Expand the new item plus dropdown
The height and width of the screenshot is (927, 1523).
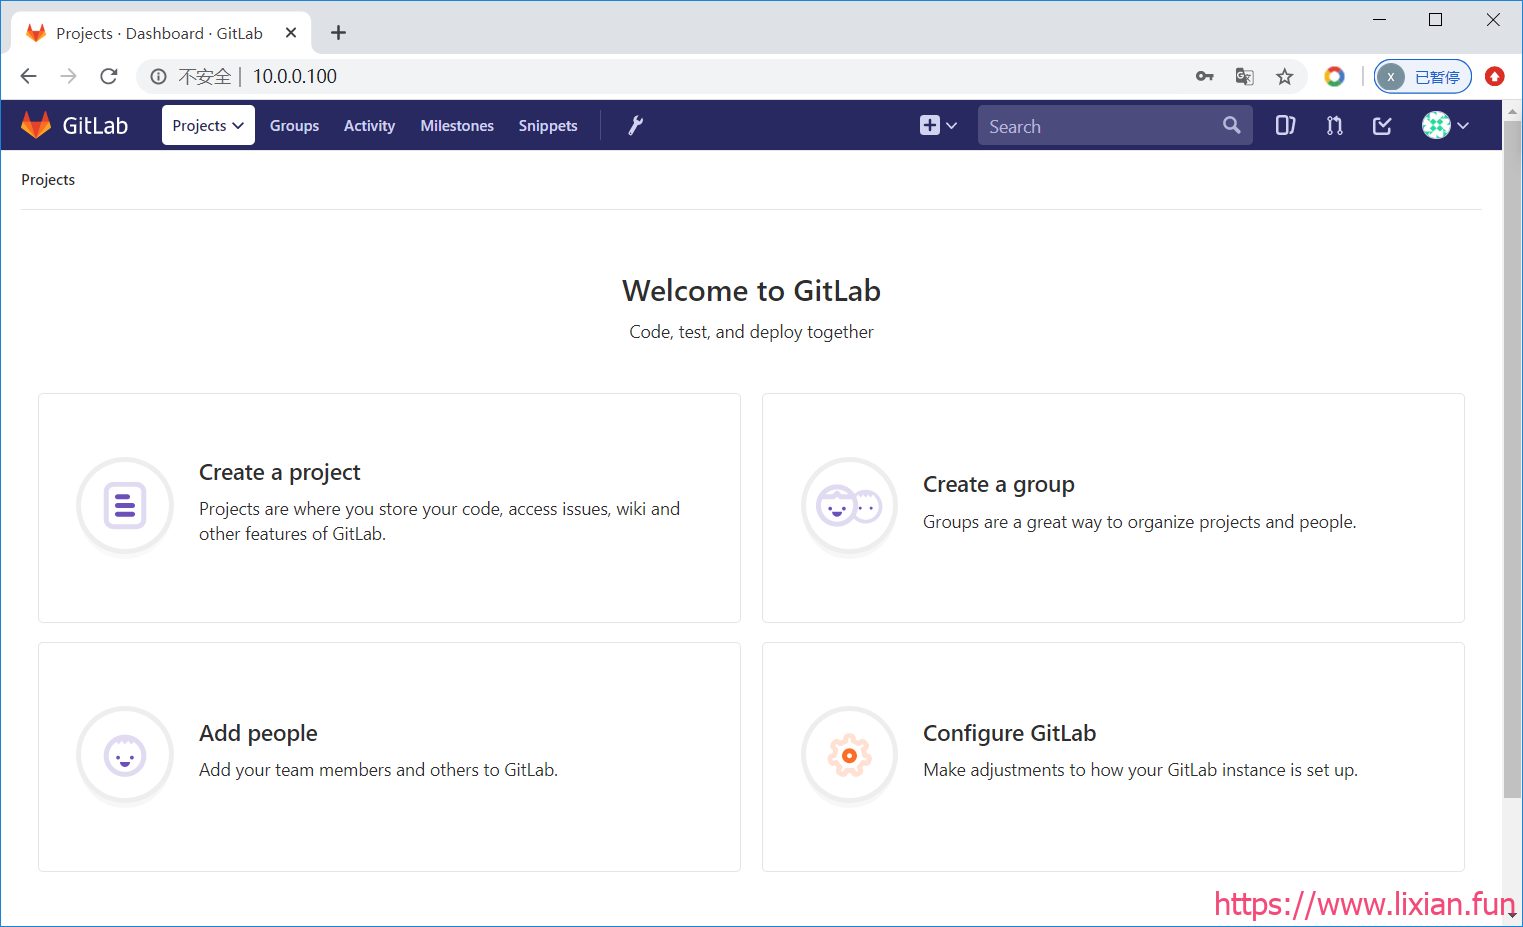938,125
